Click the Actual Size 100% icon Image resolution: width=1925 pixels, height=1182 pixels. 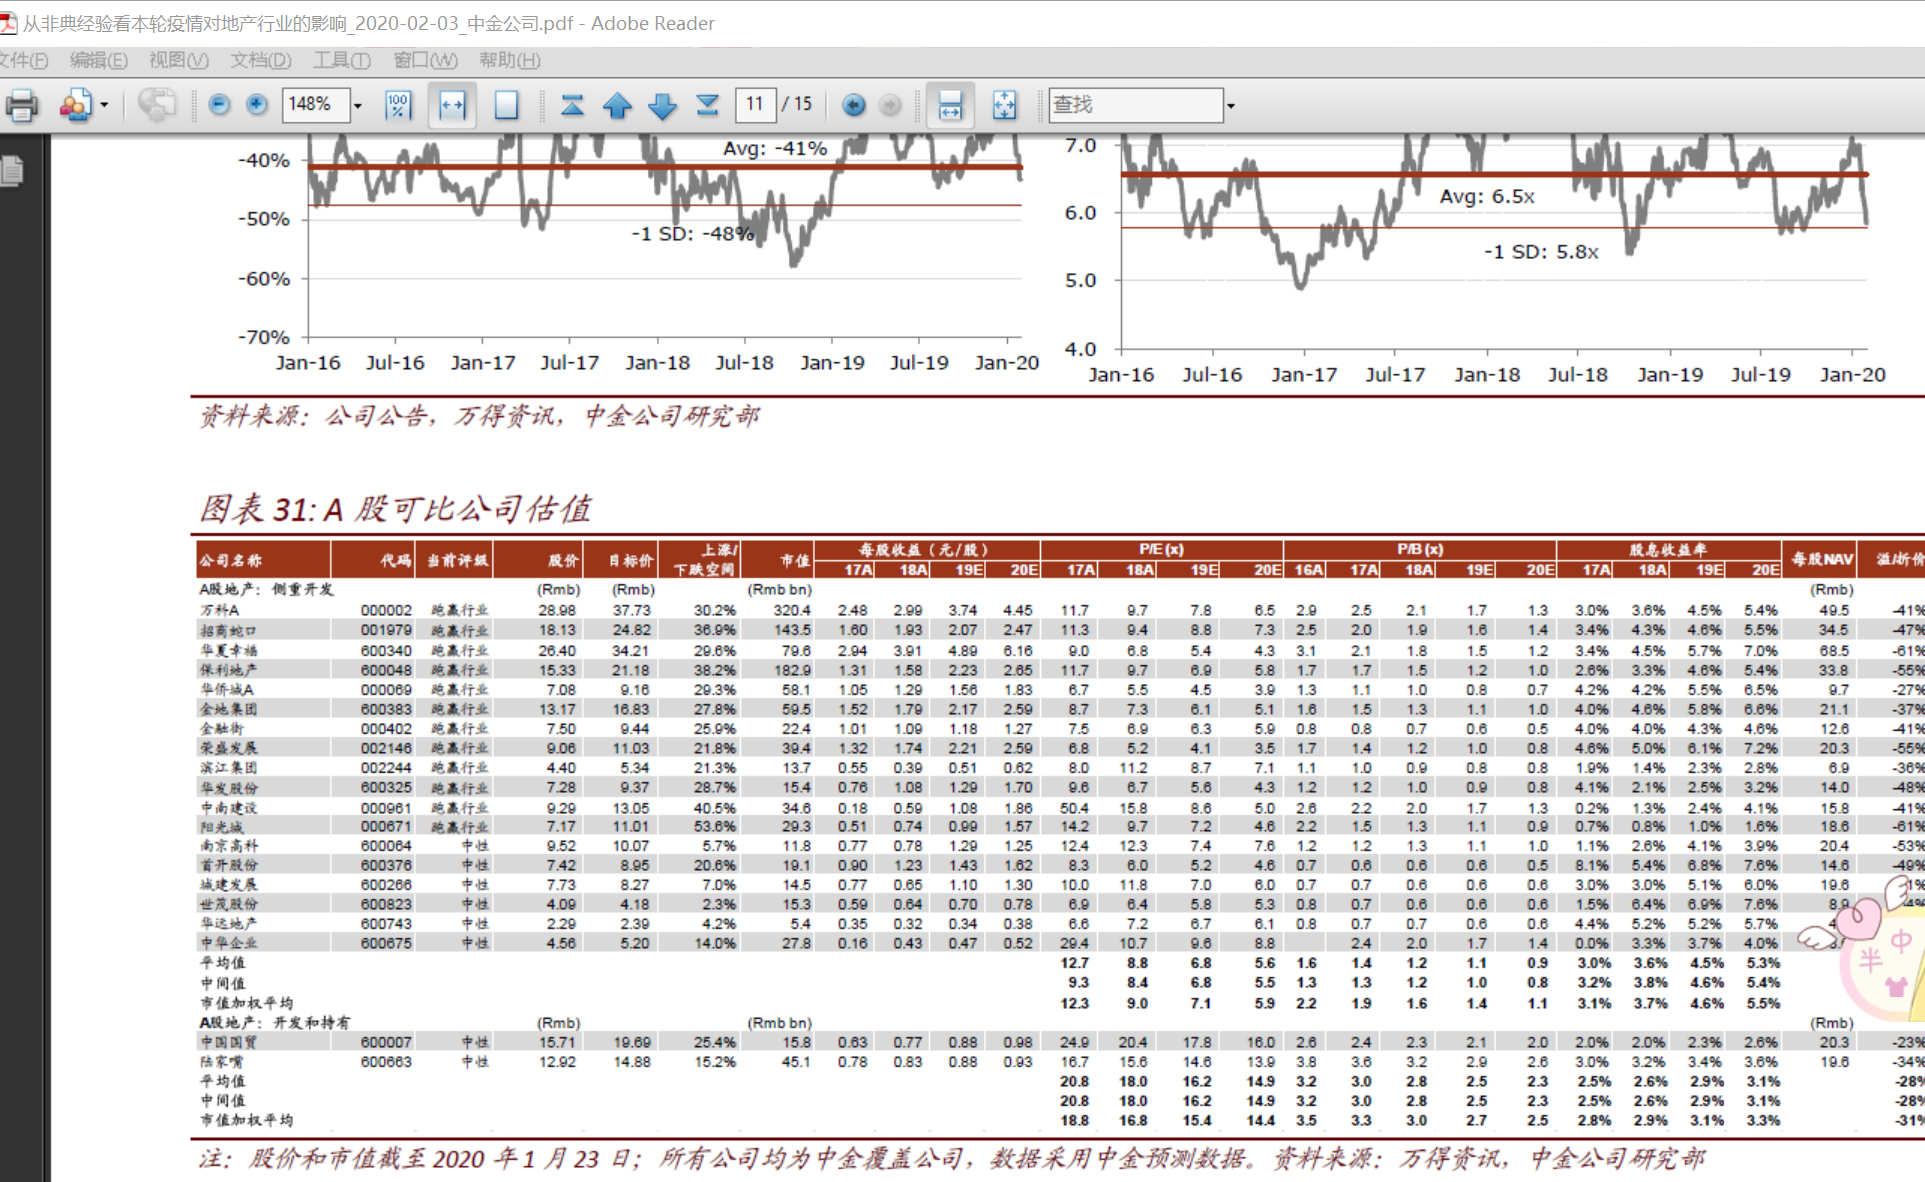398,105
